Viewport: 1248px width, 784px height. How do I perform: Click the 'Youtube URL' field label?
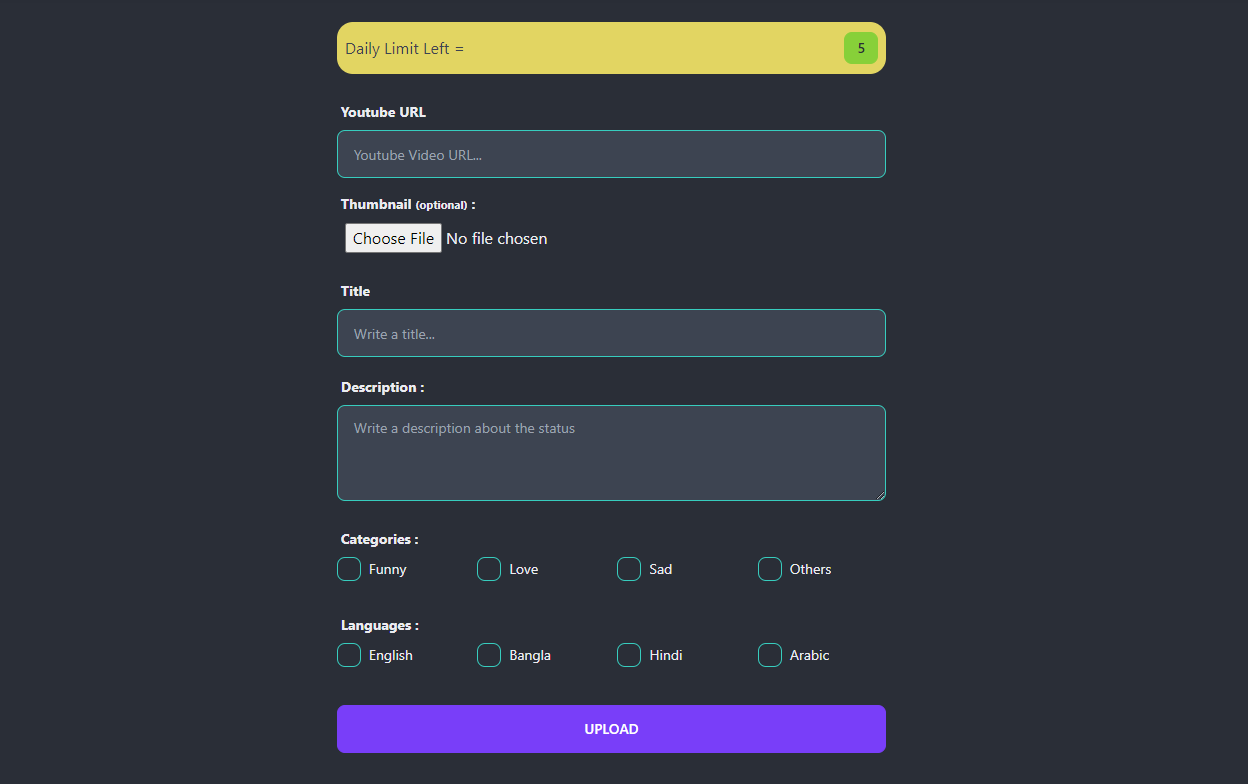click(383, 112)
